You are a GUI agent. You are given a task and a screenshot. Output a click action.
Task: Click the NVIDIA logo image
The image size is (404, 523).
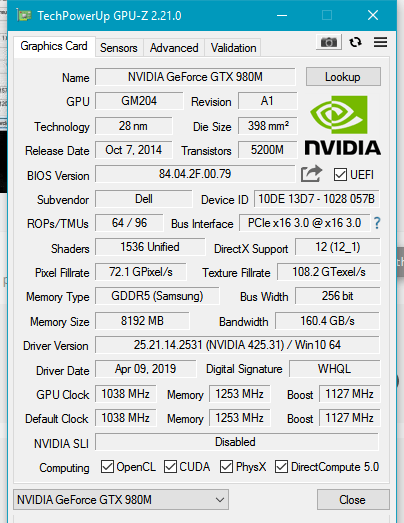343,126
